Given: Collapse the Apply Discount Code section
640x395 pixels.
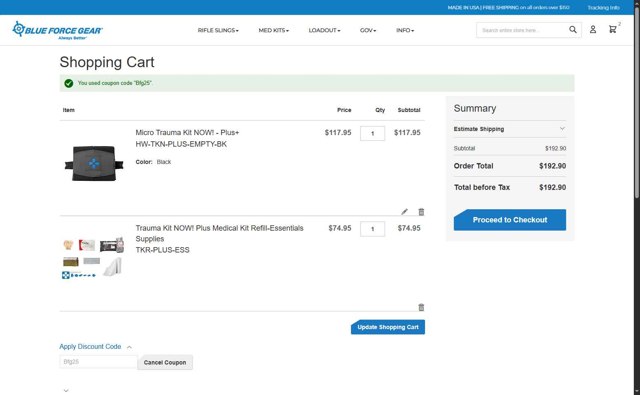Looking at the screenshot, I should coord(96,346).
